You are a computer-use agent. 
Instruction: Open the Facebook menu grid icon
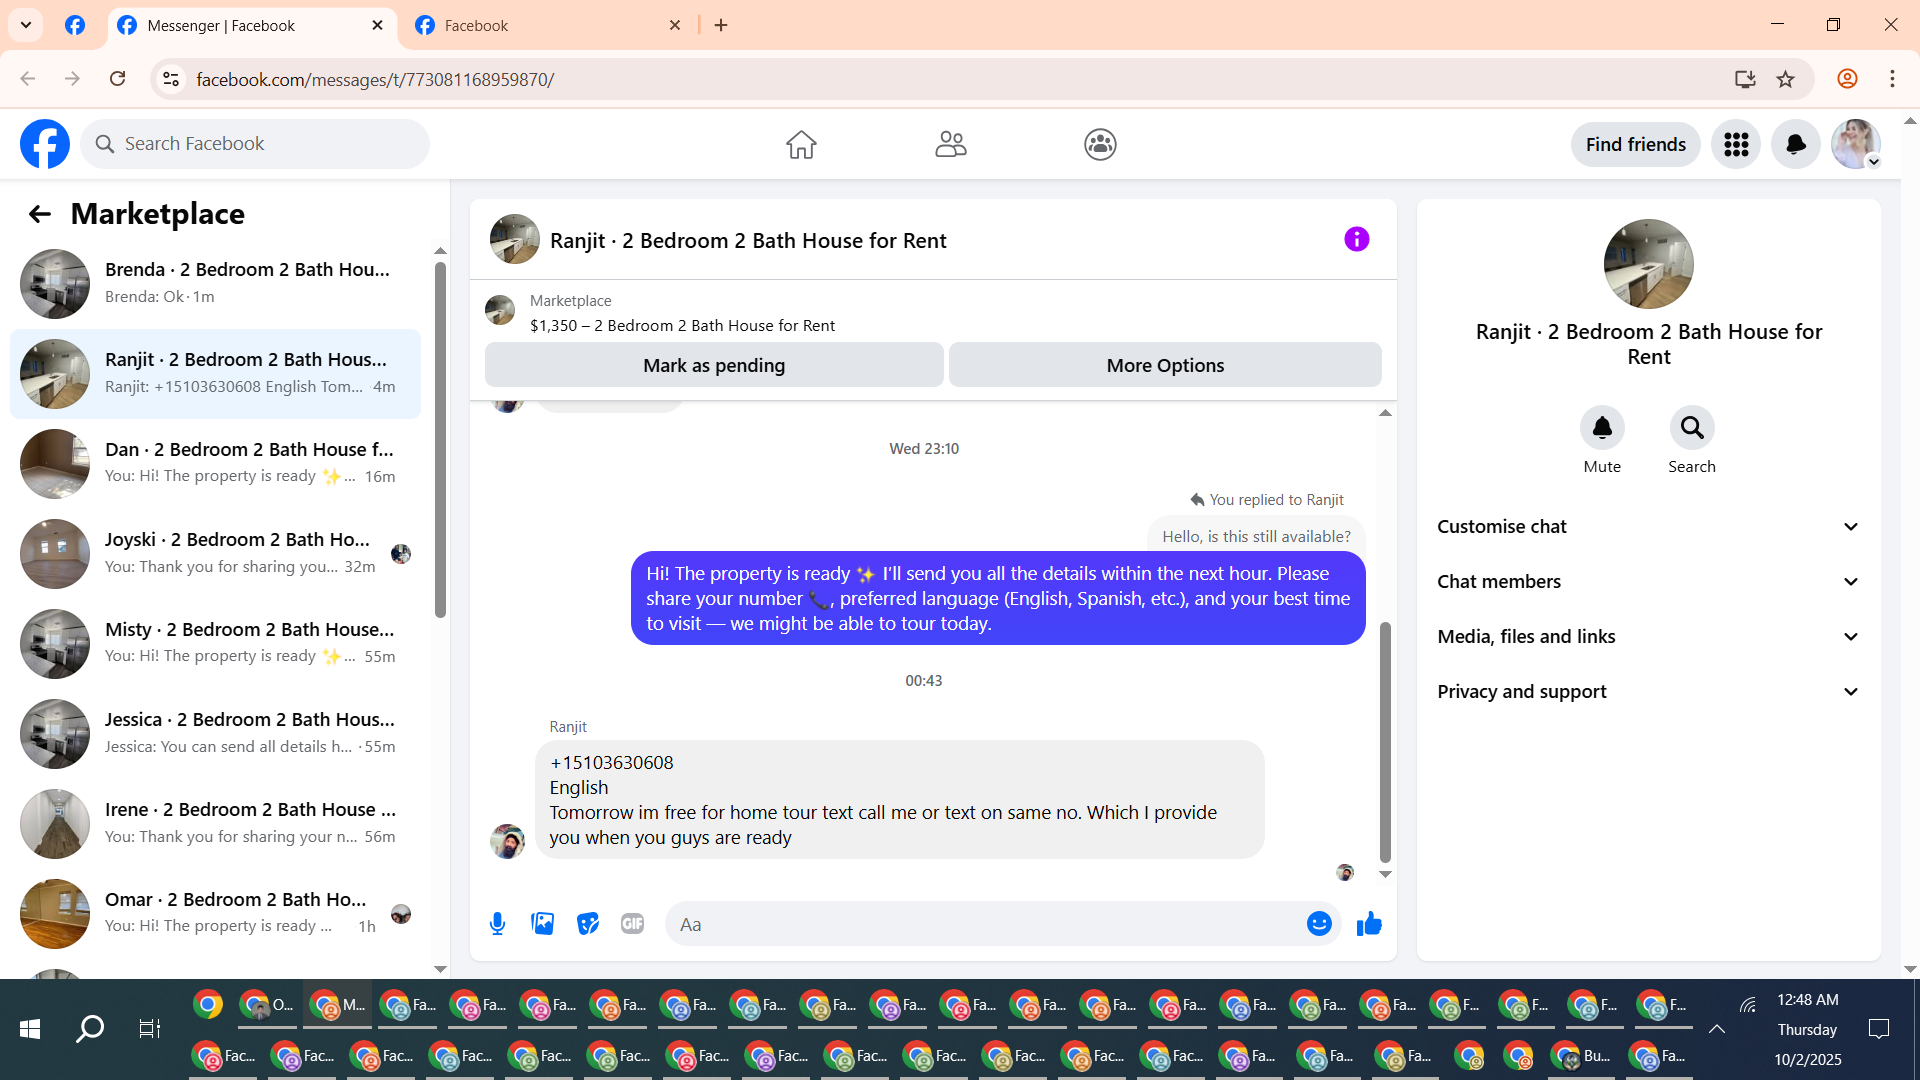(1736, 145)
